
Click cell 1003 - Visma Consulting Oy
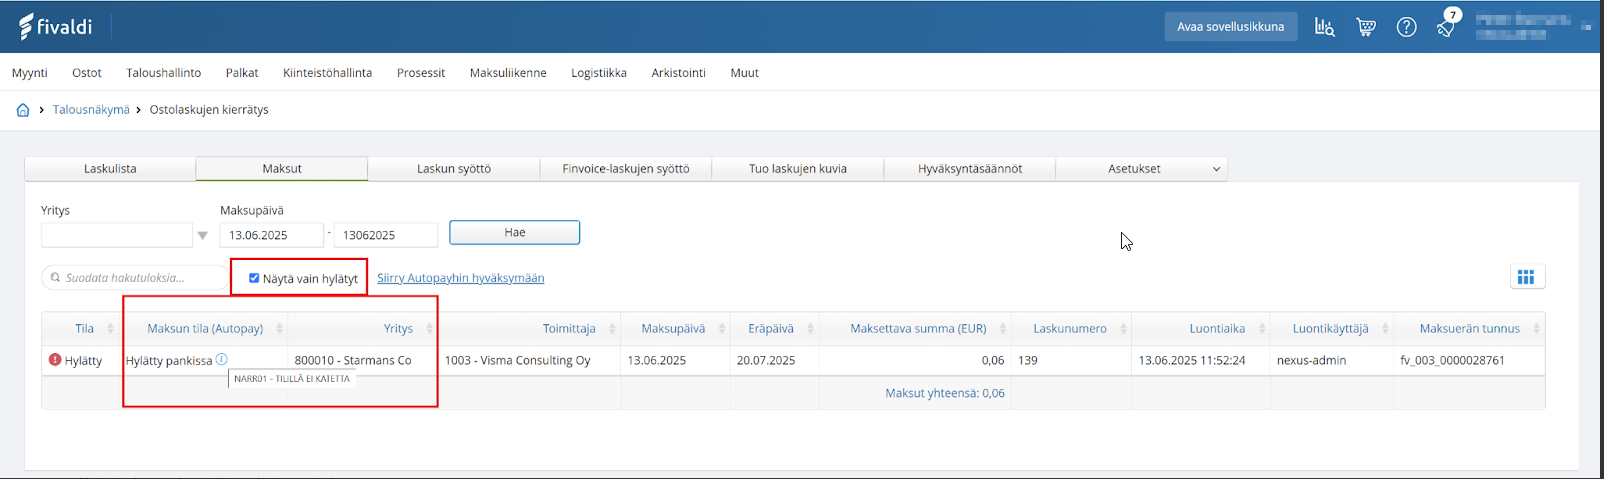point(518,360)
